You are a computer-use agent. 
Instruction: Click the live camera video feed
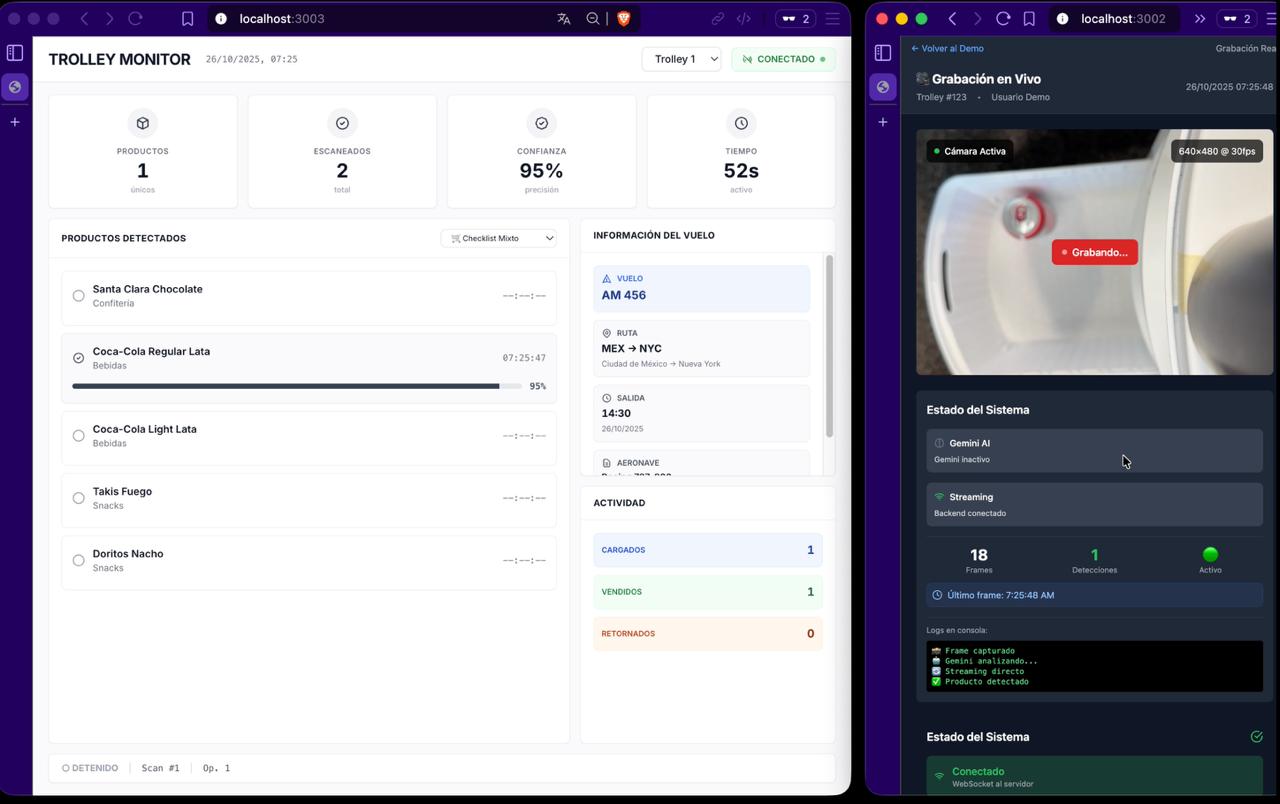coord(1094,252)
